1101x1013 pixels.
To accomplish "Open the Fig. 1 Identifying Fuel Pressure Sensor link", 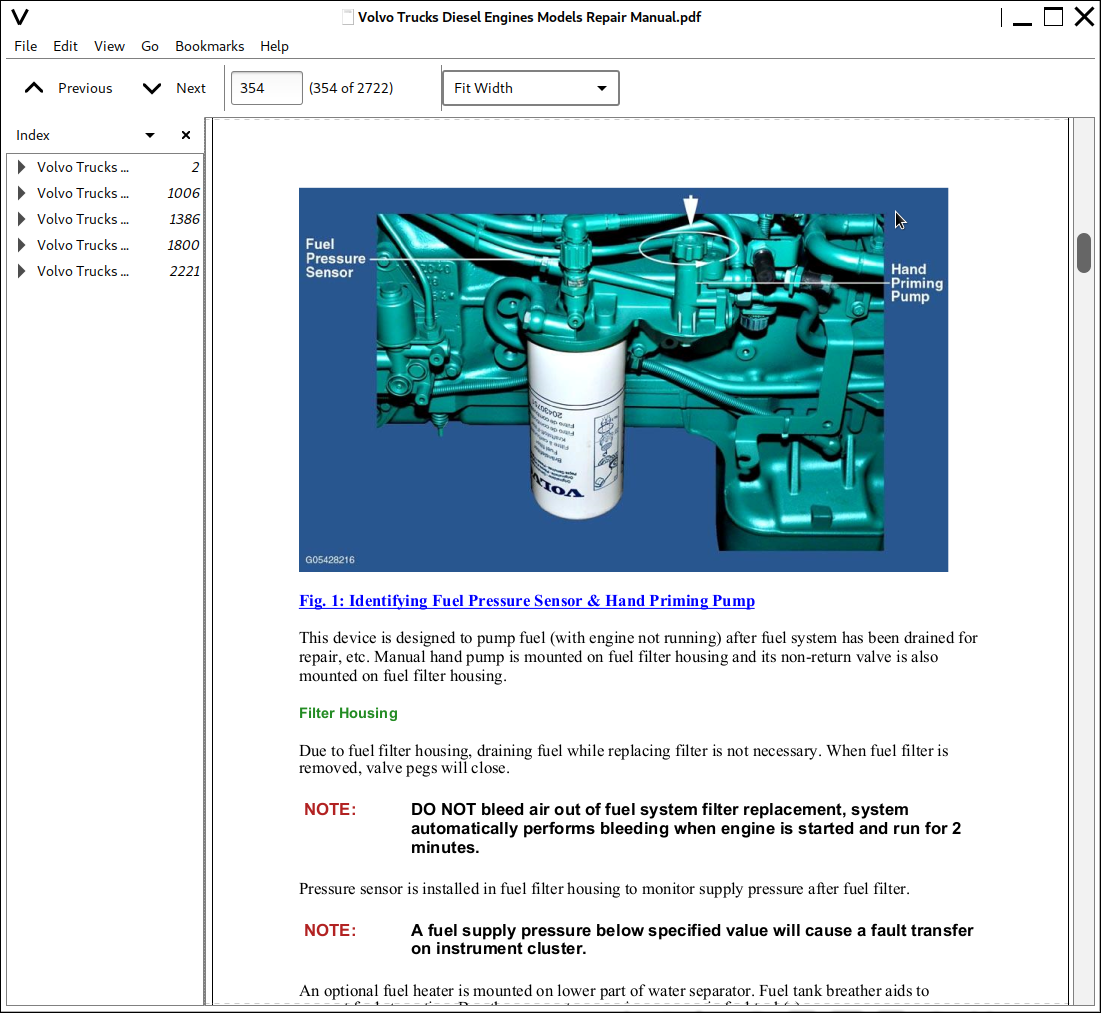I will [527, 601].
